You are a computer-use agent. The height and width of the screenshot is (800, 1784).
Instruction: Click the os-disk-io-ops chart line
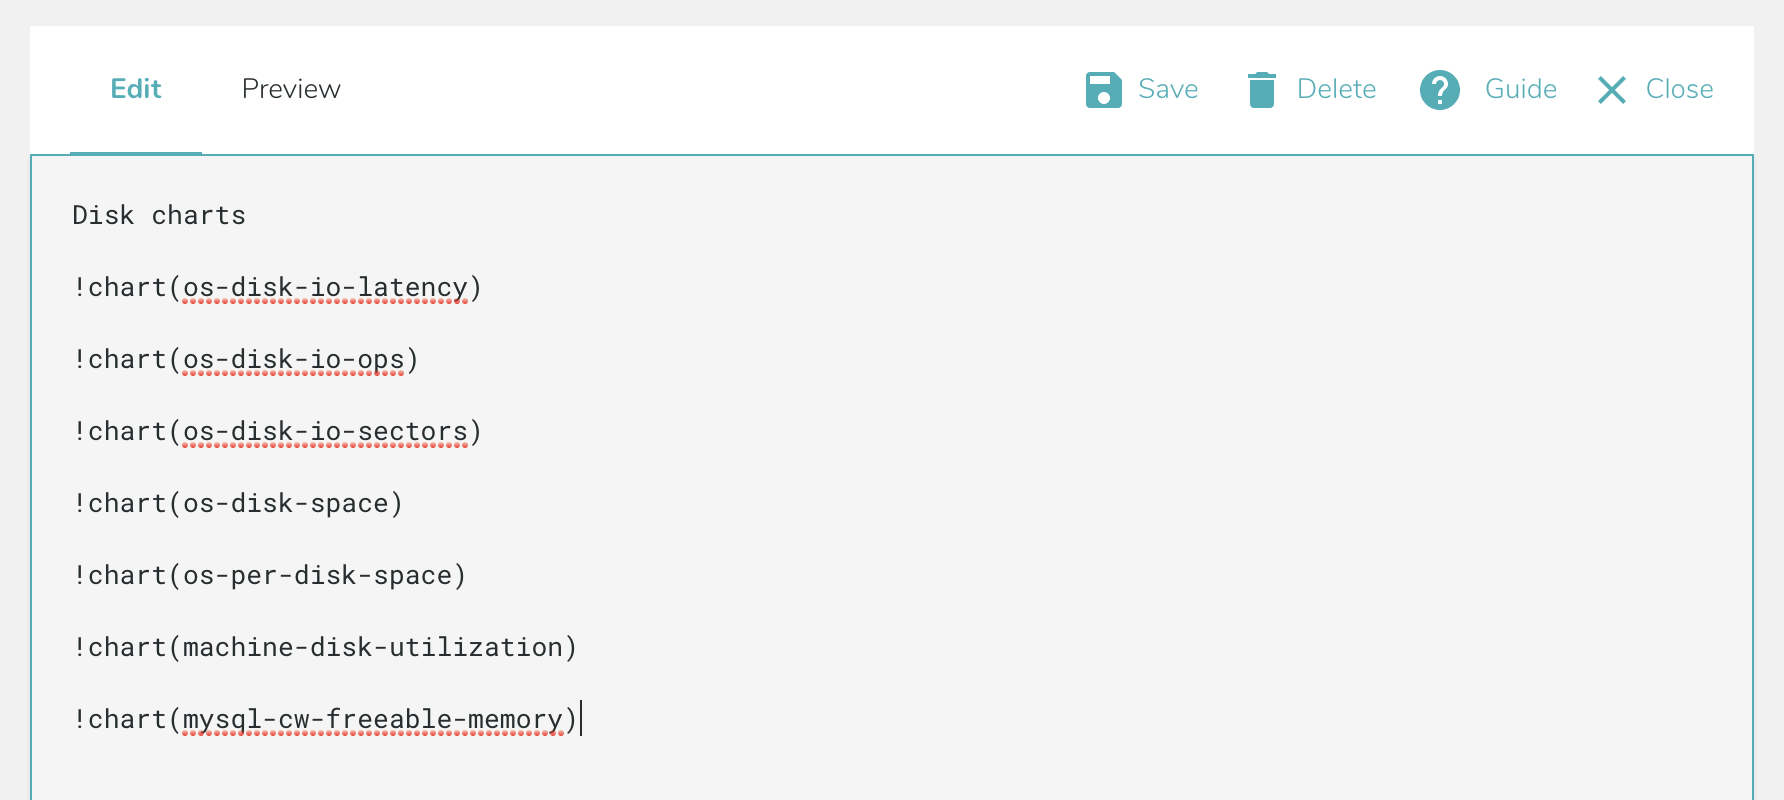click(x=246, y=360)
